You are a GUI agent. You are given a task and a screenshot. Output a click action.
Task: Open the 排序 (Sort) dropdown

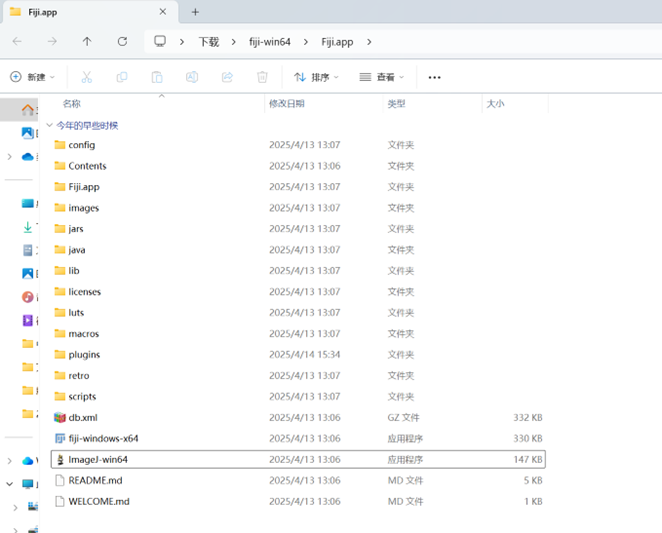pos(316,77)
